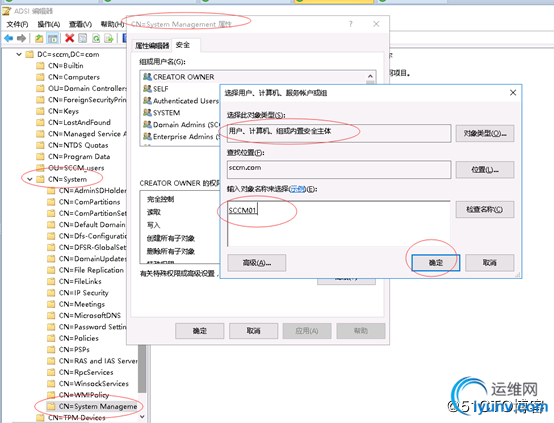Click 取消 in the select users dialog
The image size is (554, 423).
click(489, 263)
